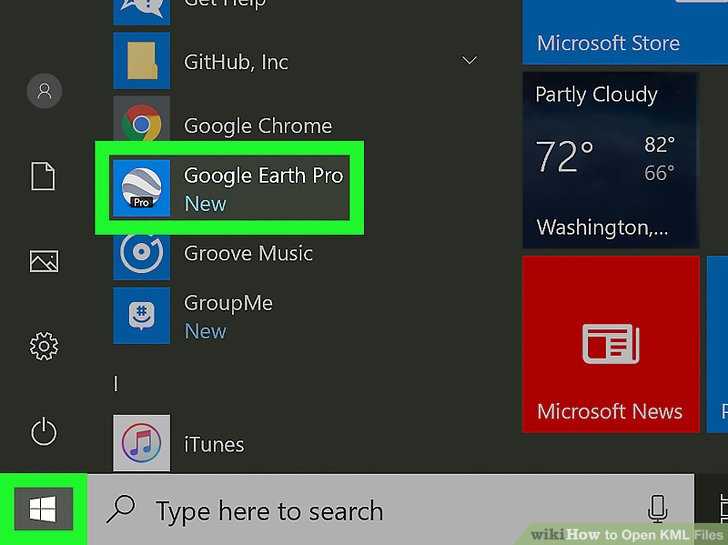Click the Google Chrome app icon

coord(142,120)
